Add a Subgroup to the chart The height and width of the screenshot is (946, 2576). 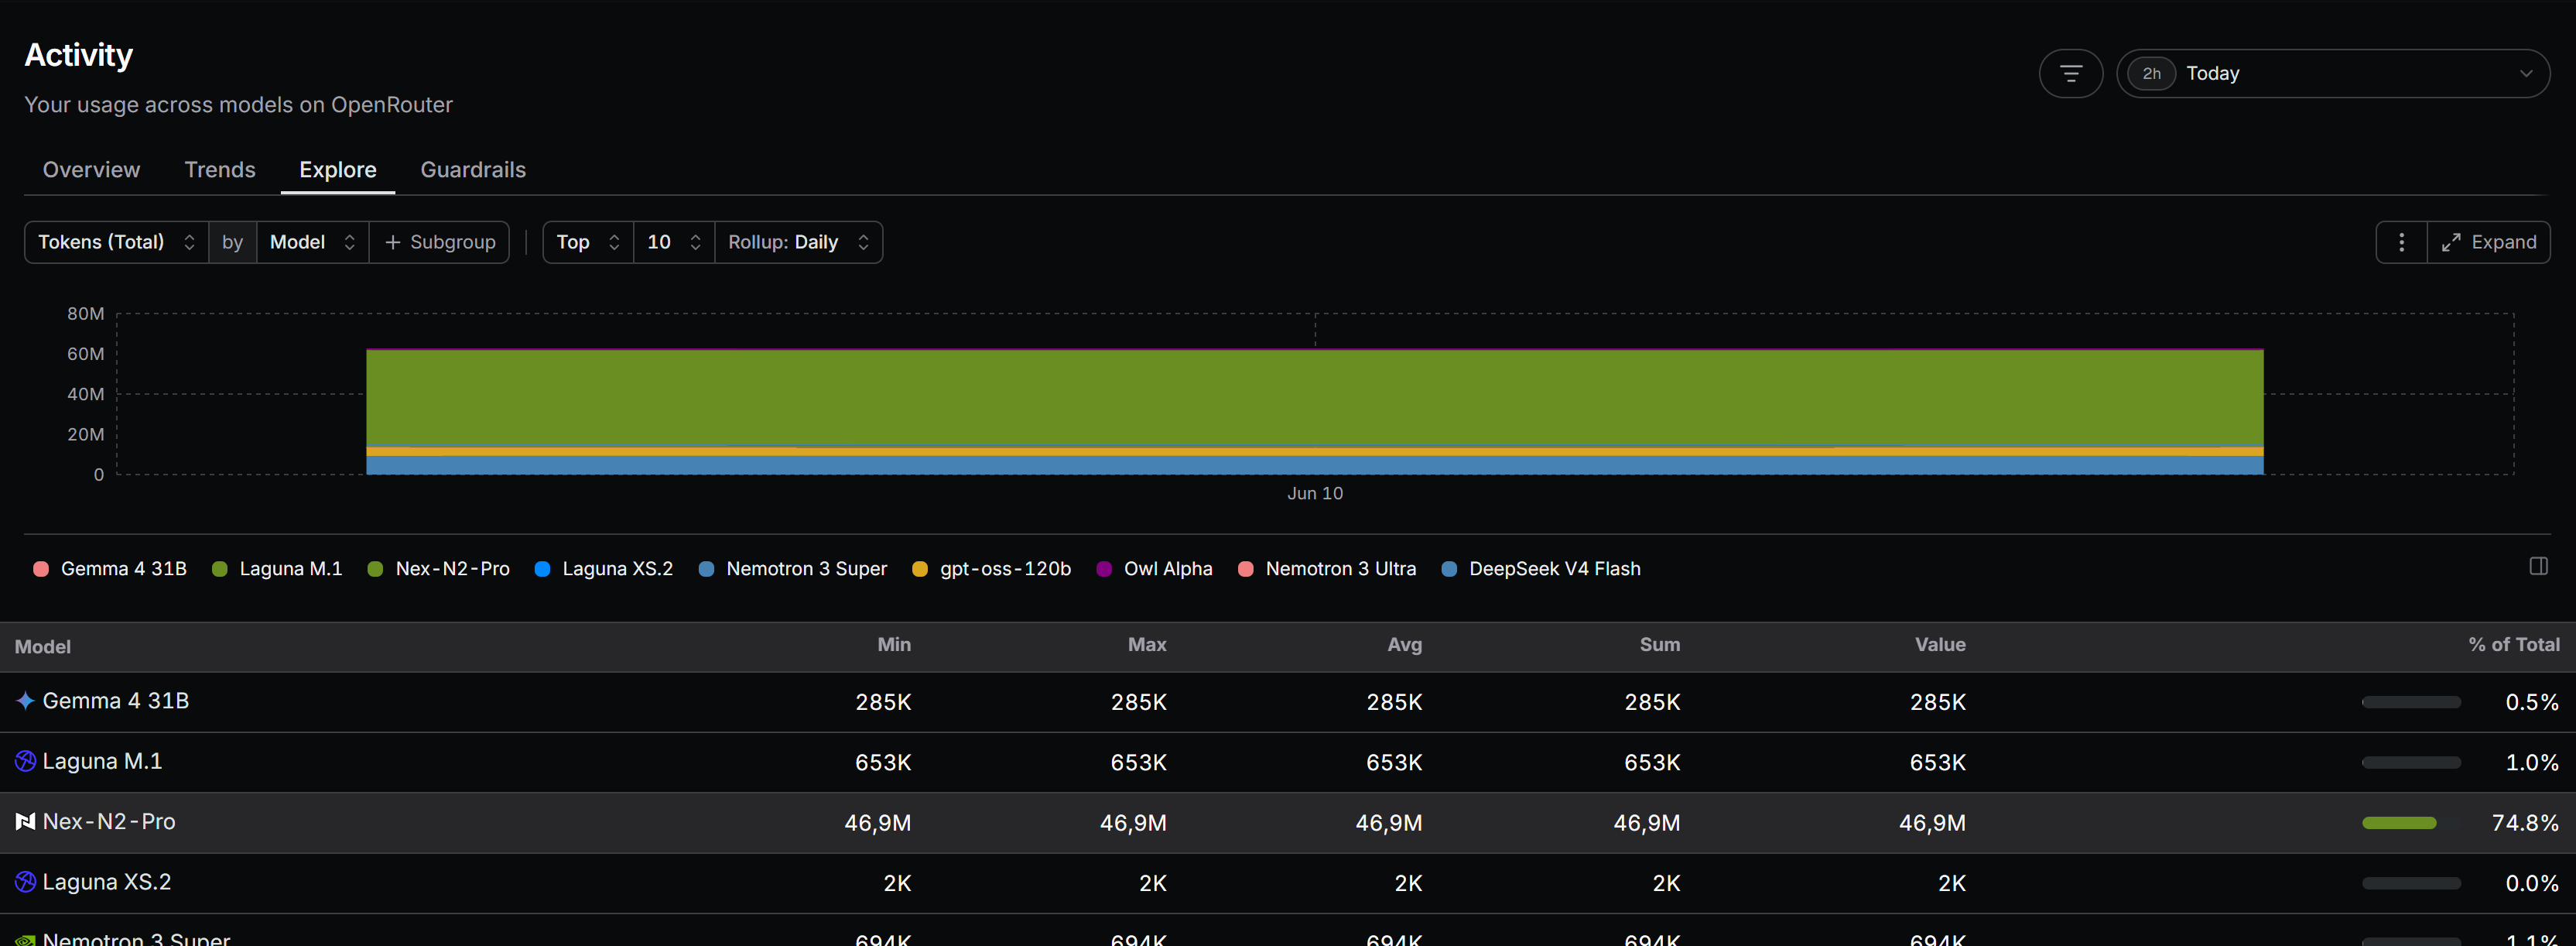pyautogui.click(x=440, y=242)
